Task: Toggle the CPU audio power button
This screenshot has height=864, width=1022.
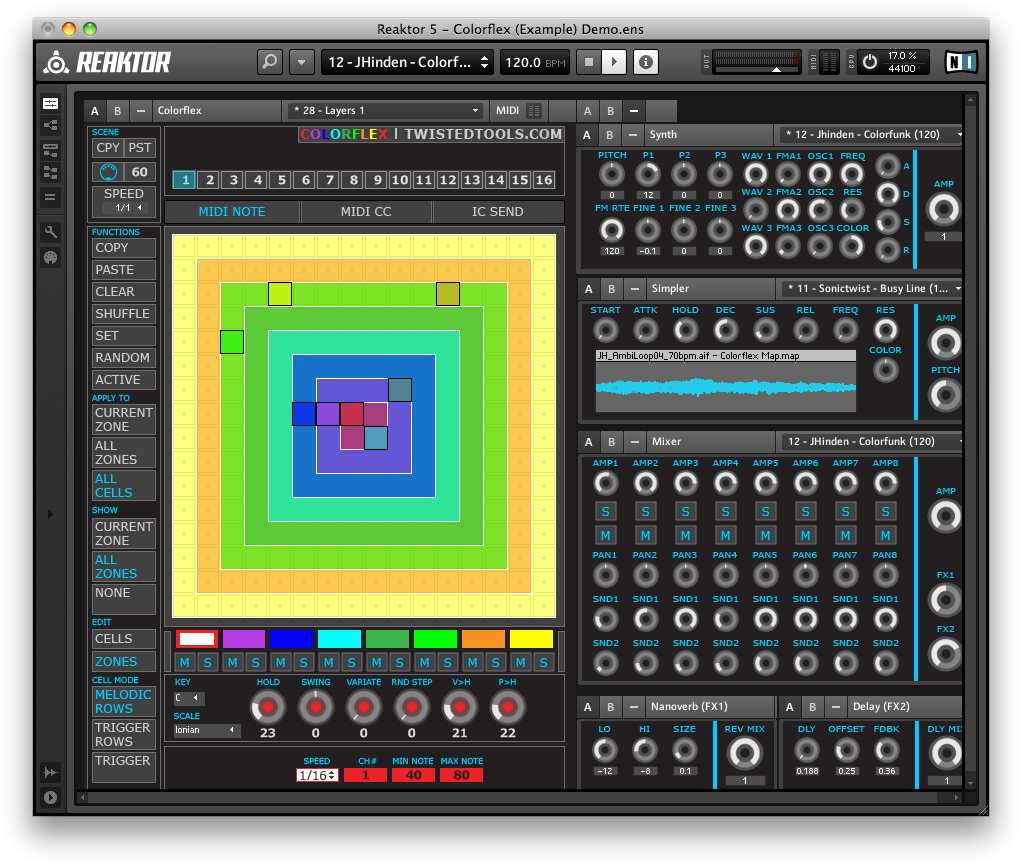Action: click(x=869, y=62)
